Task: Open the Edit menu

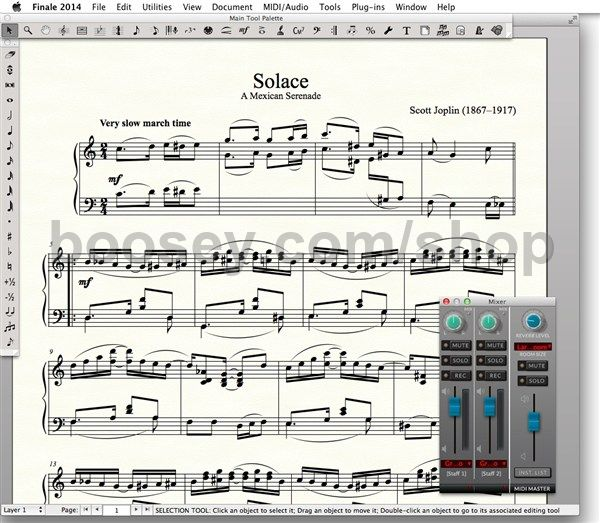Action: pyautogui.click(x=124, y=7)
